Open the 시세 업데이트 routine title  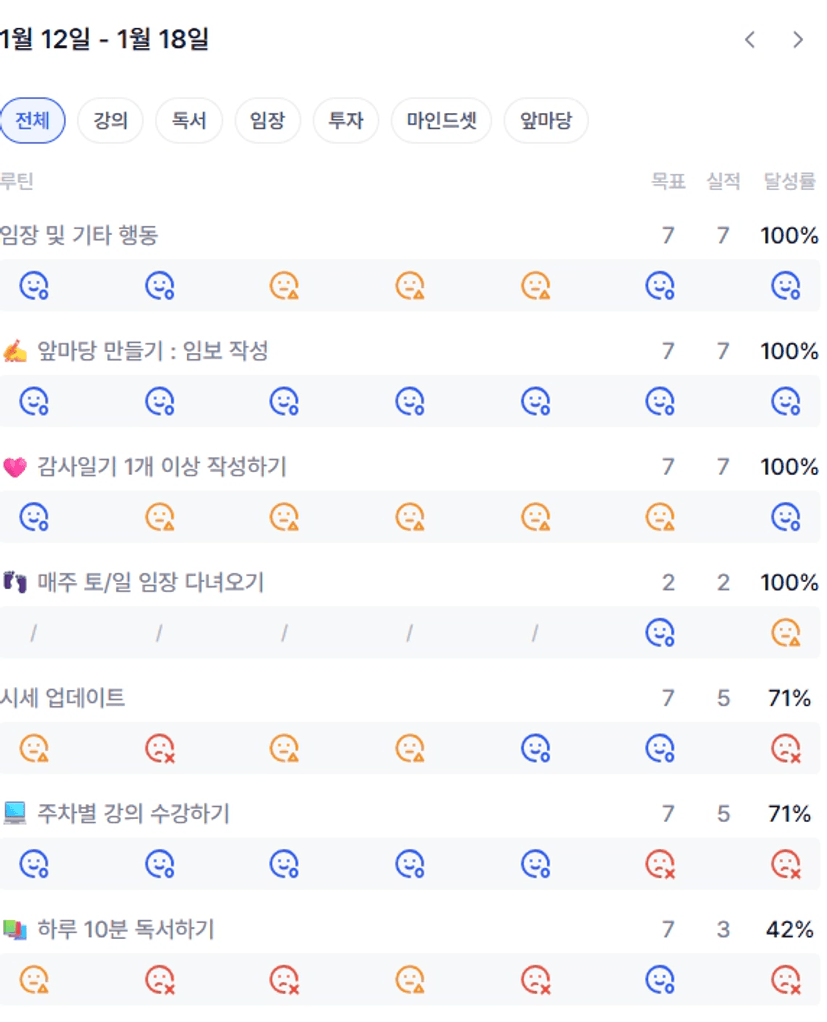[x=63, y=698]
